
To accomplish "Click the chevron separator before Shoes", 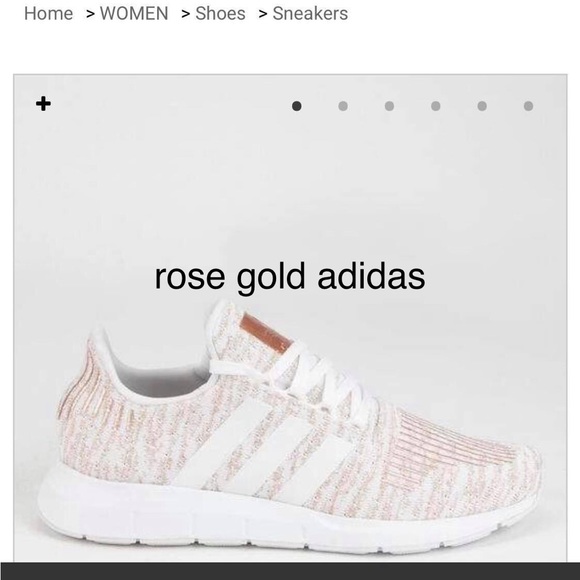I will tap(186, 14).
